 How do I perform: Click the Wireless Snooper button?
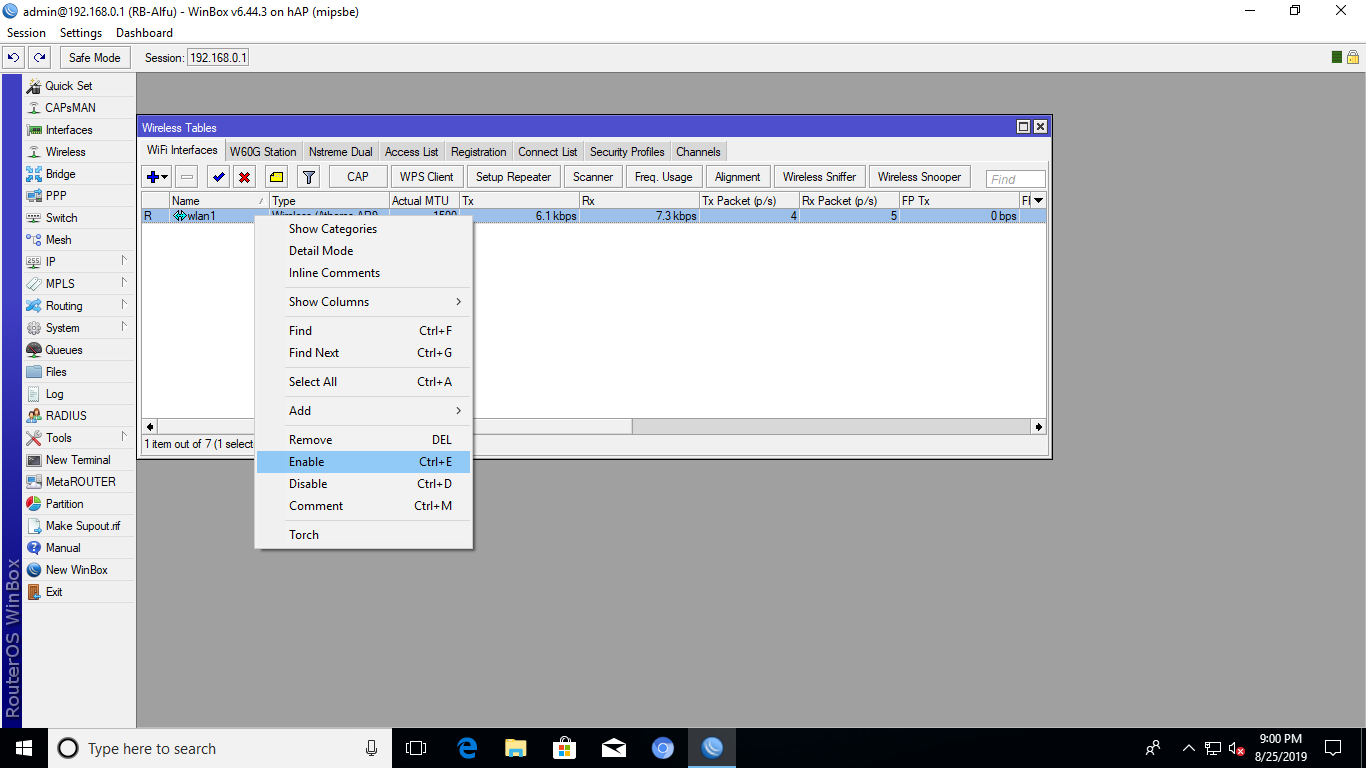tap(919, 177)
